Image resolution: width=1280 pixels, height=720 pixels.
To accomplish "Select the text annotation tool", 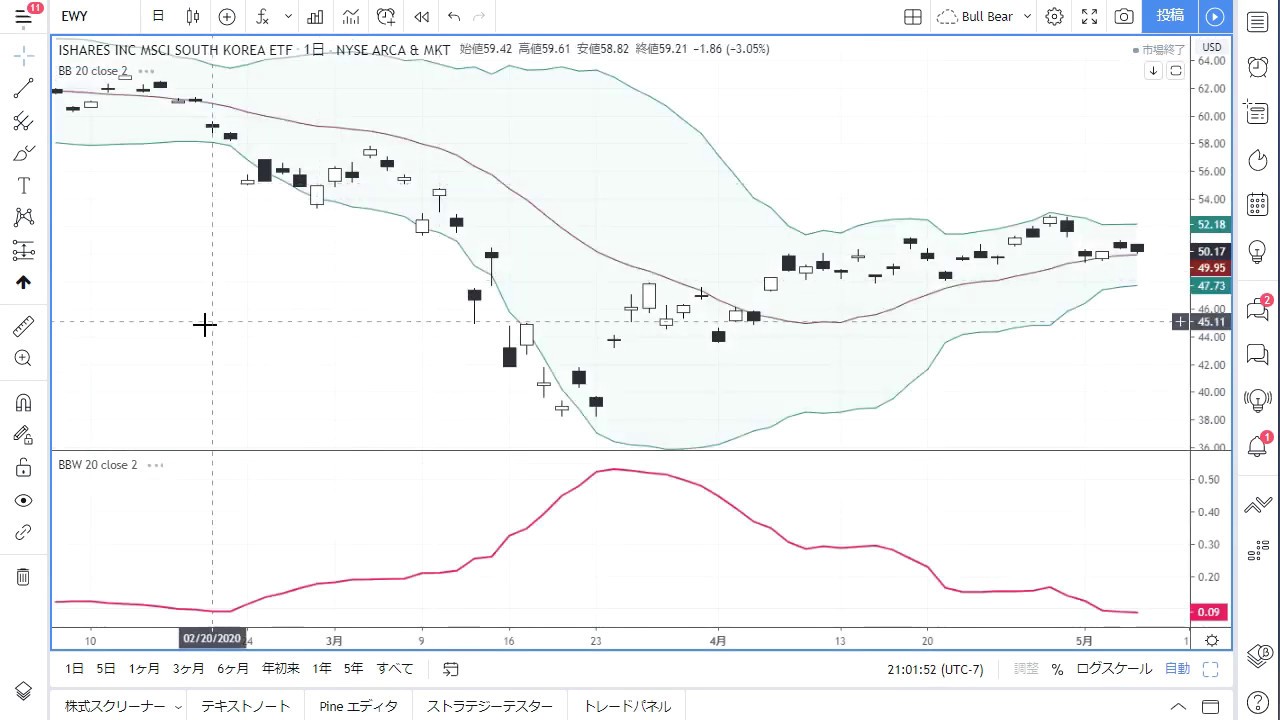I will point(23,186).
